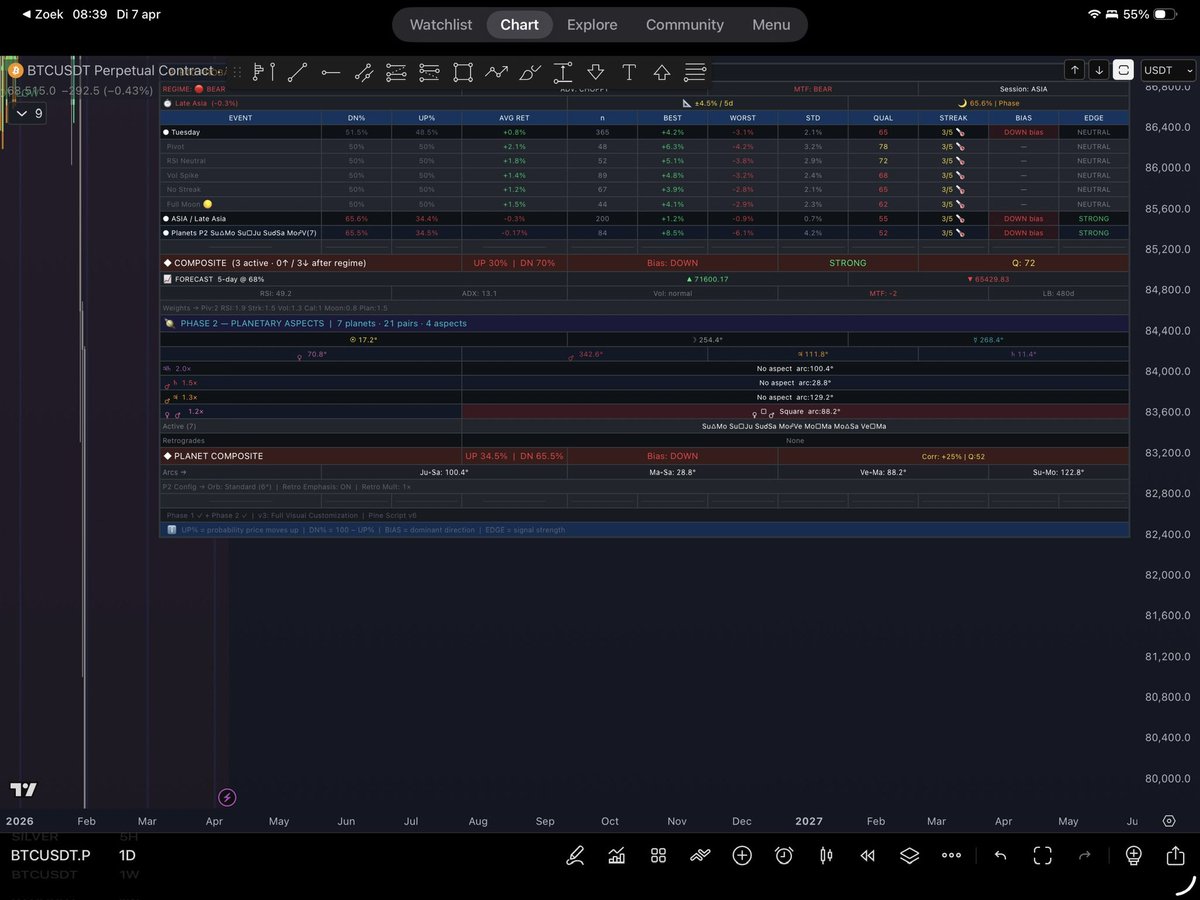Click the Full Moon event row

click(x=644, y=204)
